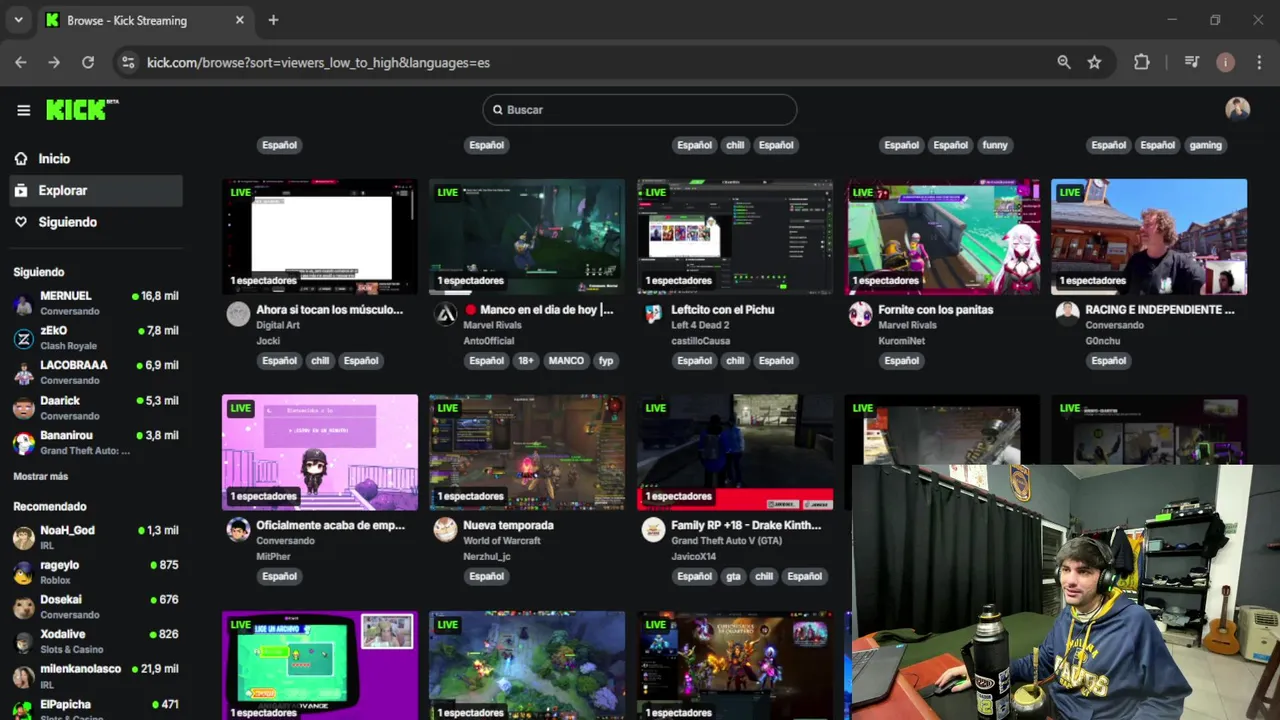Open MERNUEL channel avatar in sidebar
The image size is (1280, 720).
pyautogui.click(x=23, y=303)
